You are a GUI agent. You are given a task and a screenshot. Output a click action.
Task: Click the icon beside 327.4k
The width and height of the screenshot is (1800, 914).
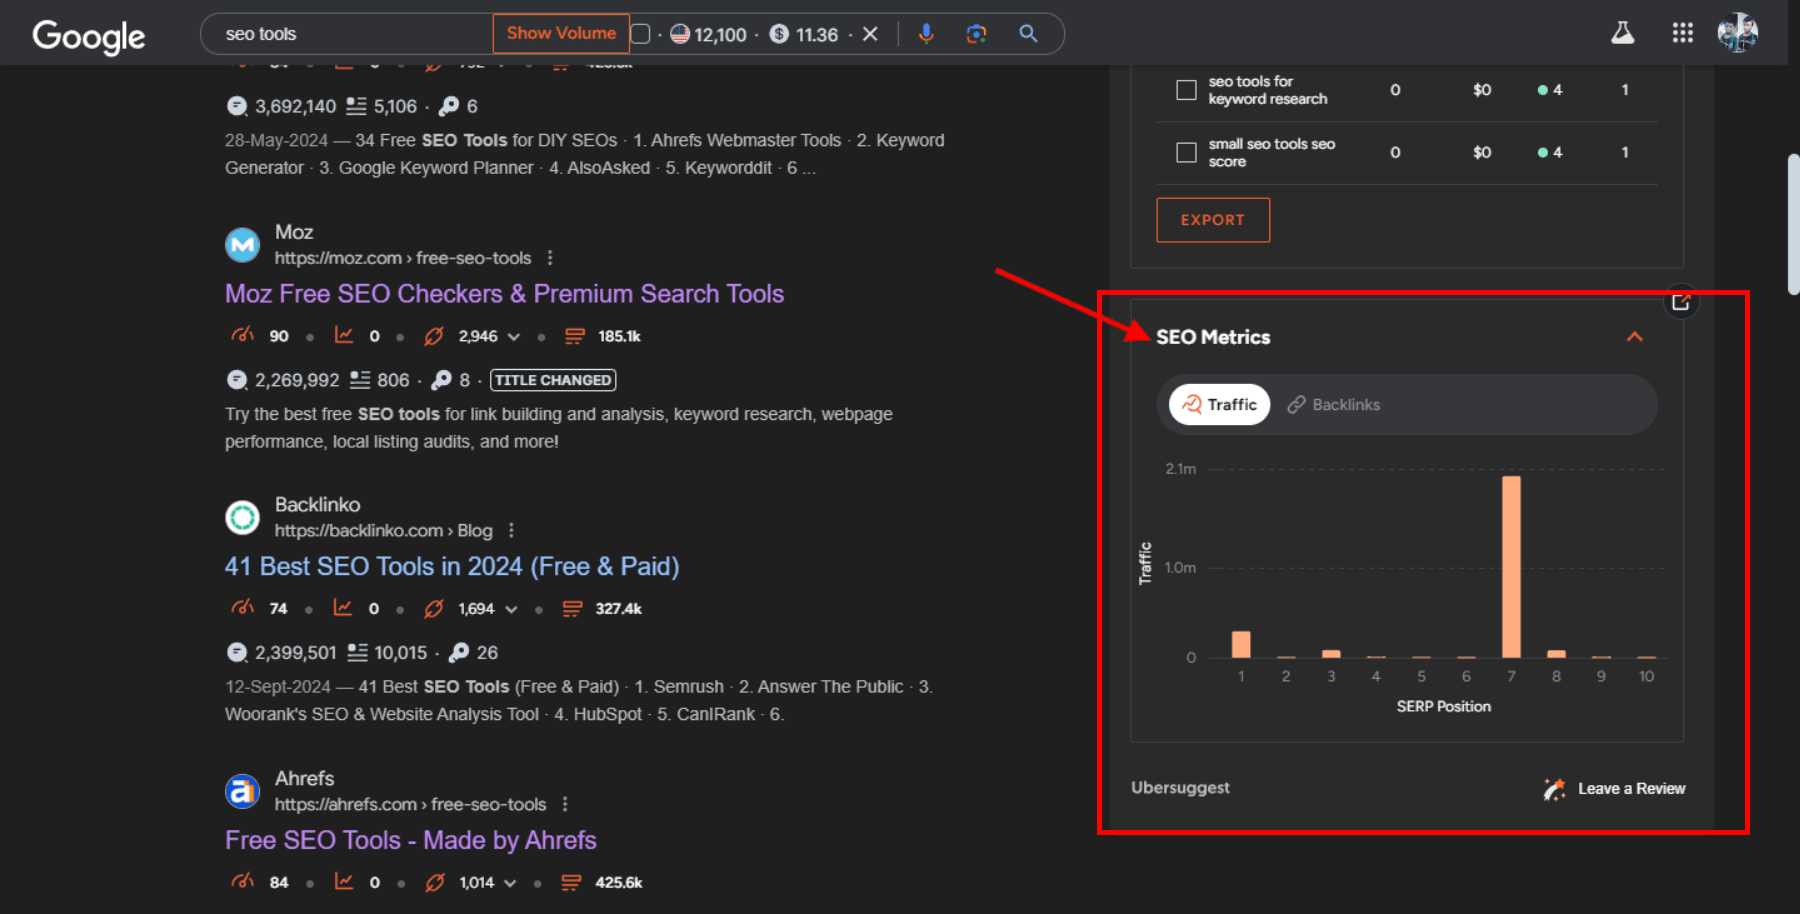[x=573, y=608]
